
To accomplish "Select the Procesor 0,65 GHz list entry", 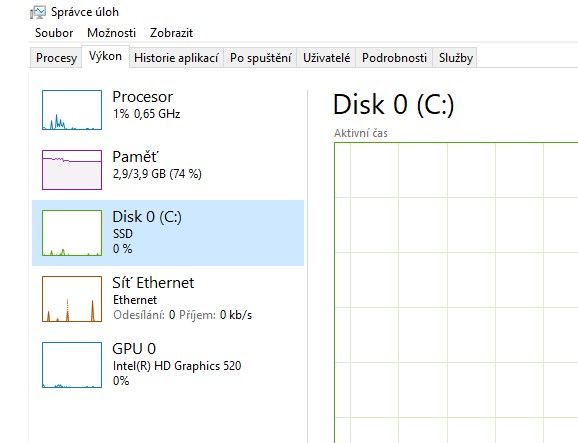I will coord(168,110).
